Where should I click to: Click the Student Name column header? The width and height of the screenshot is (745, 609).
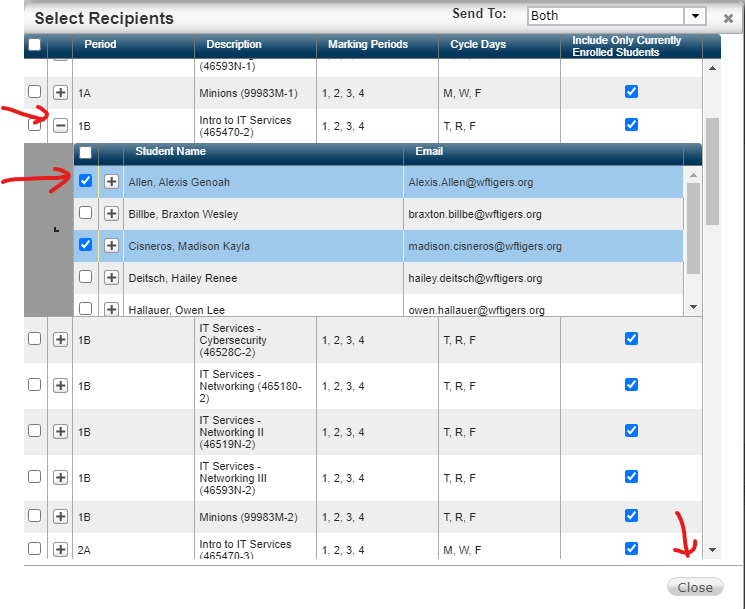click(263, 152)
